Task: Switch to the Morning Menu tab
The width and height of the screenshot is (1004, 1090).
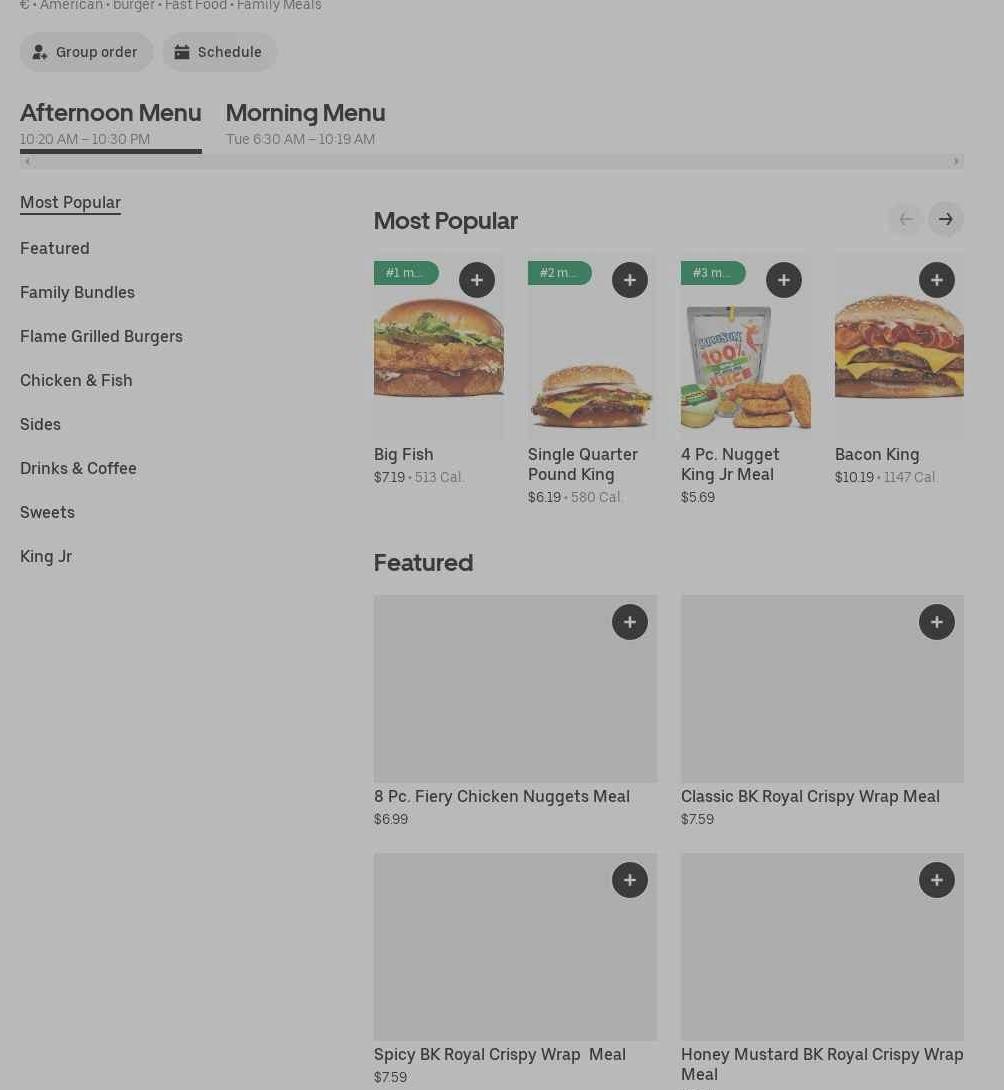Action: 305,124
